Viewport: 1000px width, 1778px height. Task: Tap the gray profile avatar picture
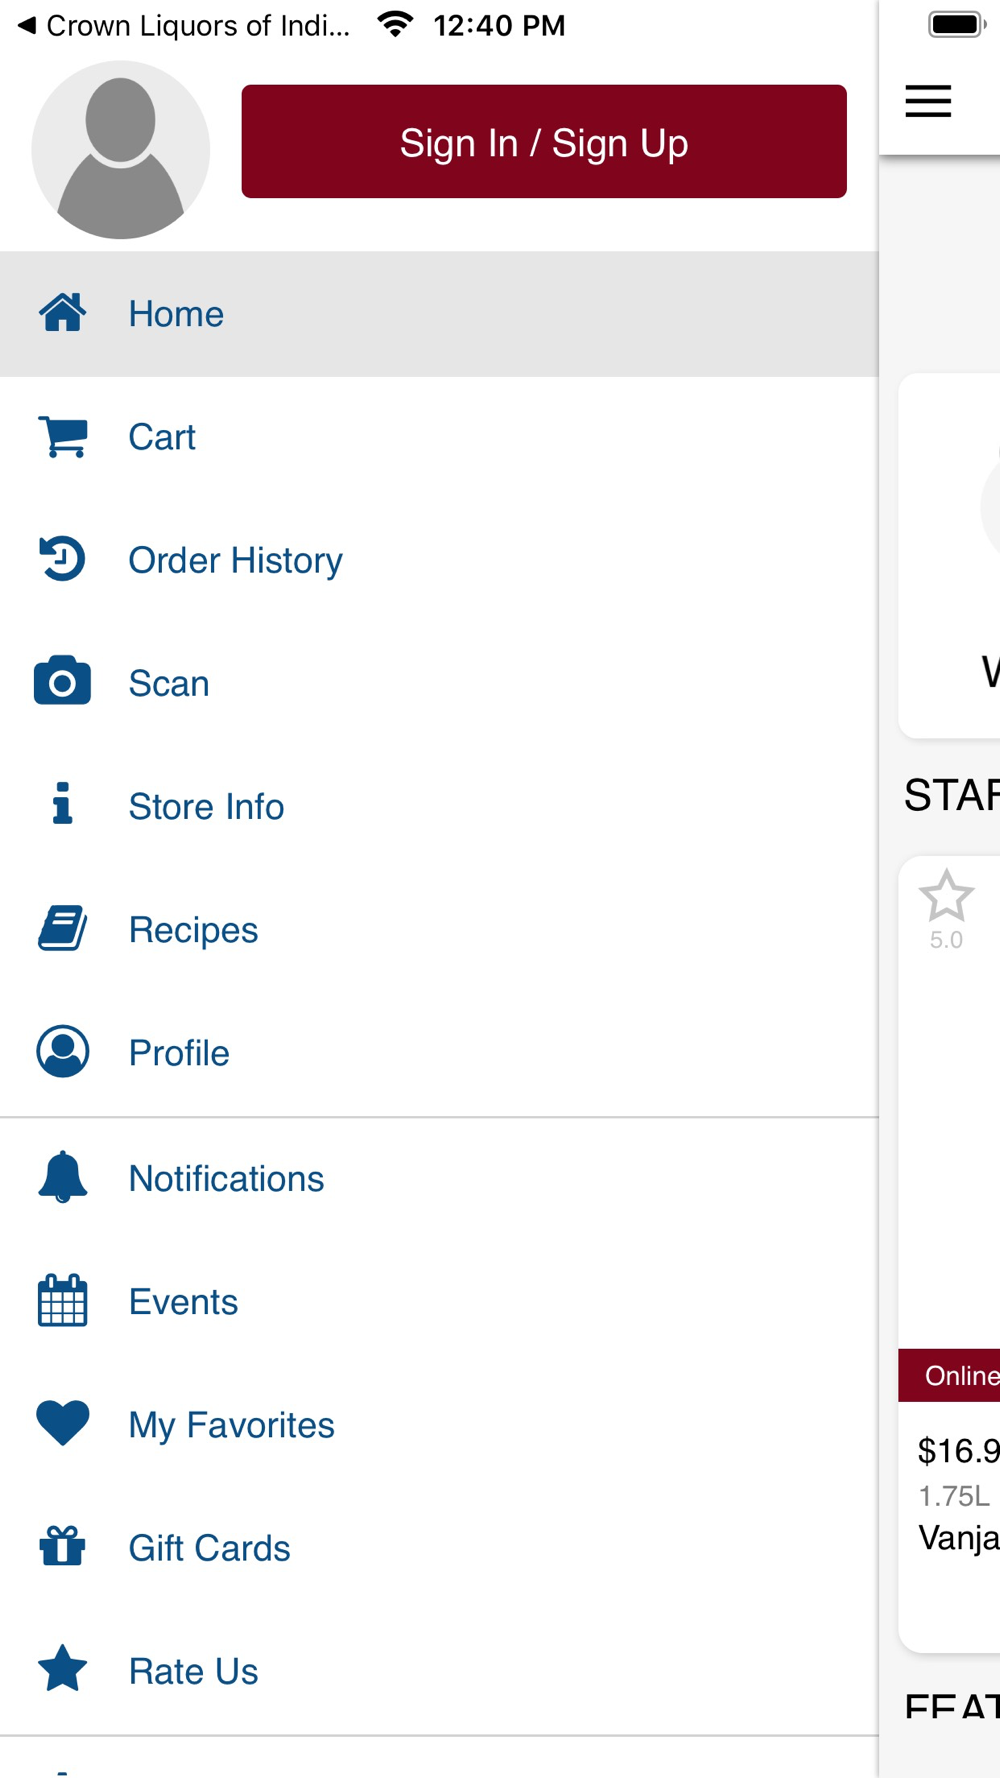pos(120,150)
